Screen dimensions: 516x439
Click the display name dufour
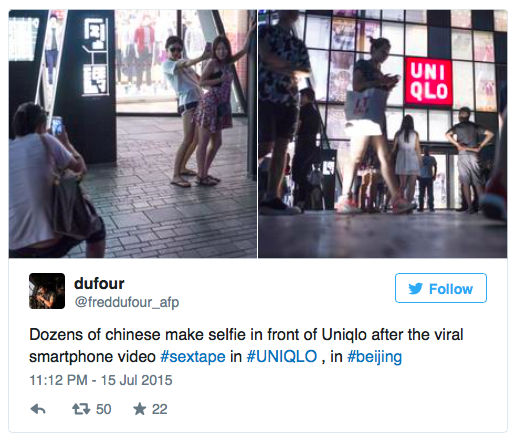click(99, 283)
